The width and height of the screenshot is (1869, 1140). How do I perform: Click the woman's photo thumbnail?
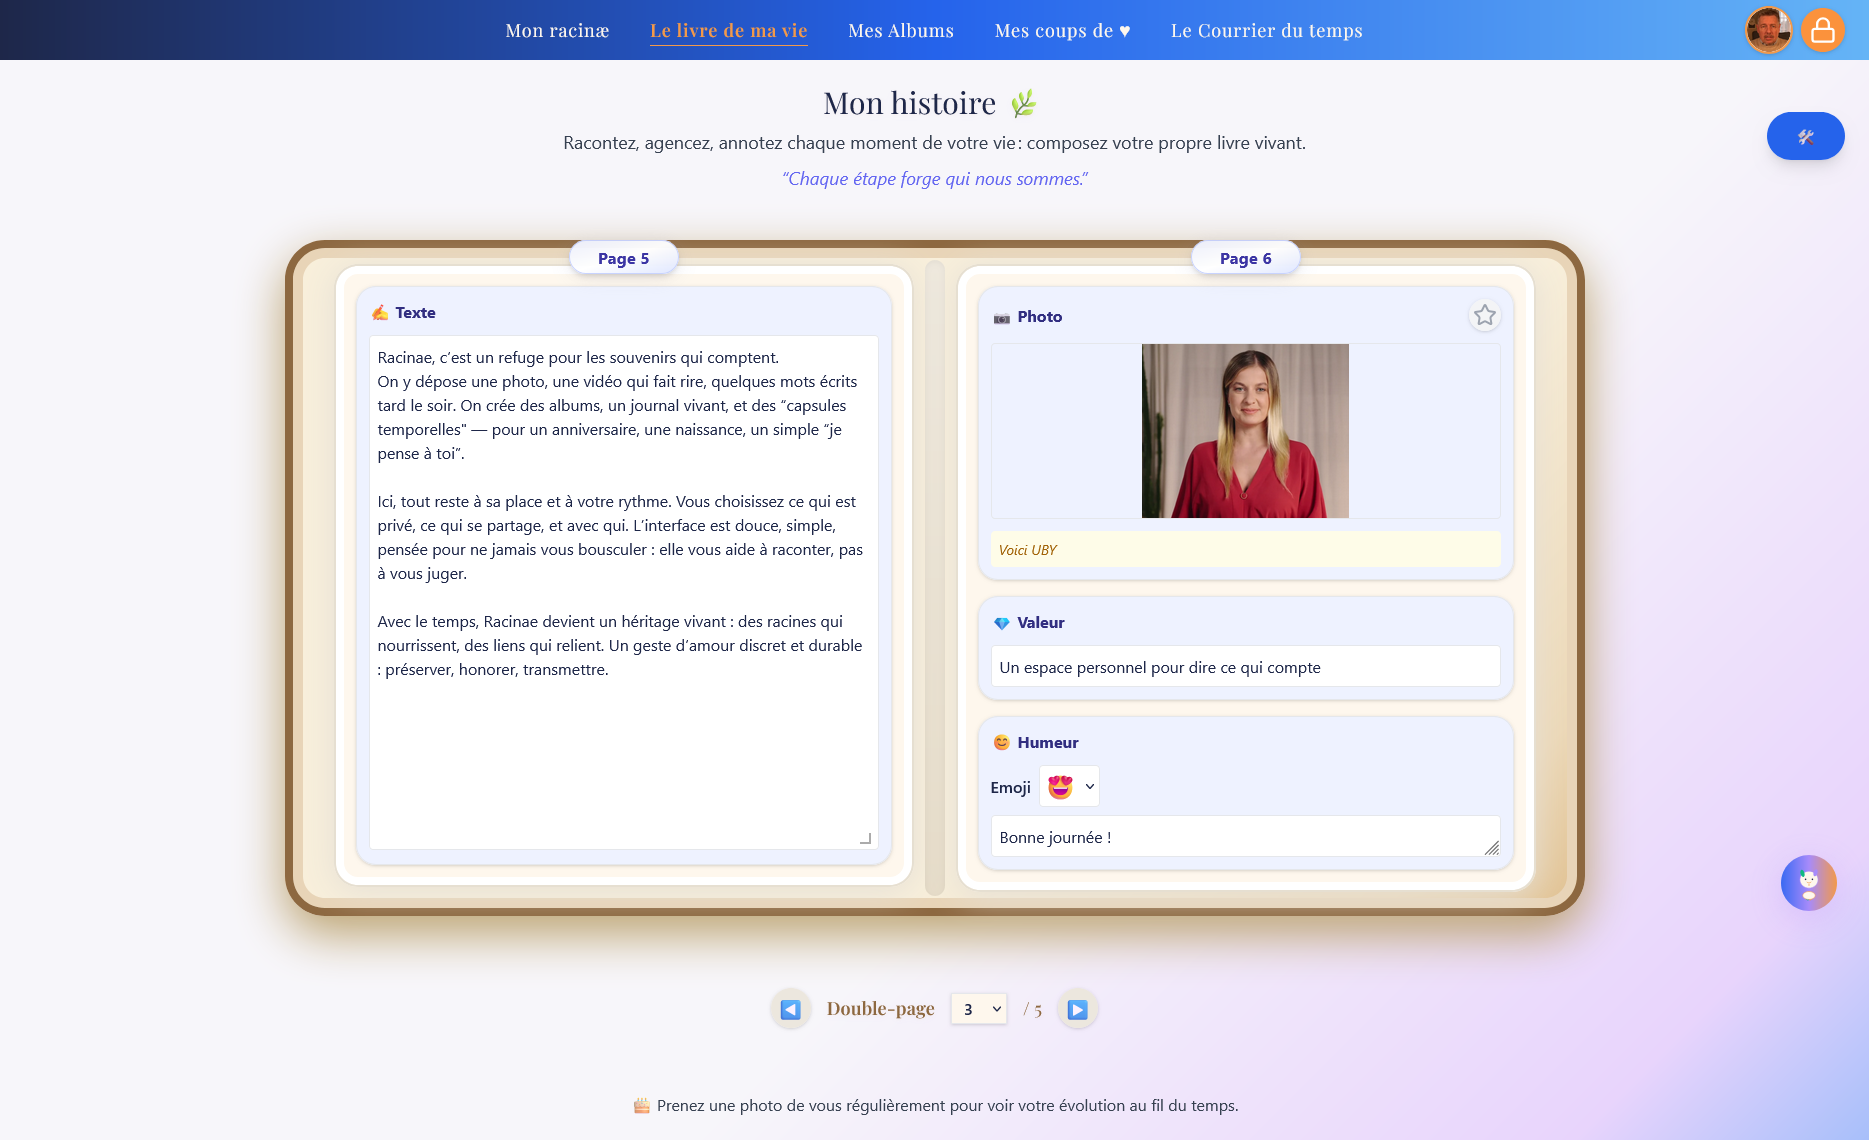coord(1244,431)
